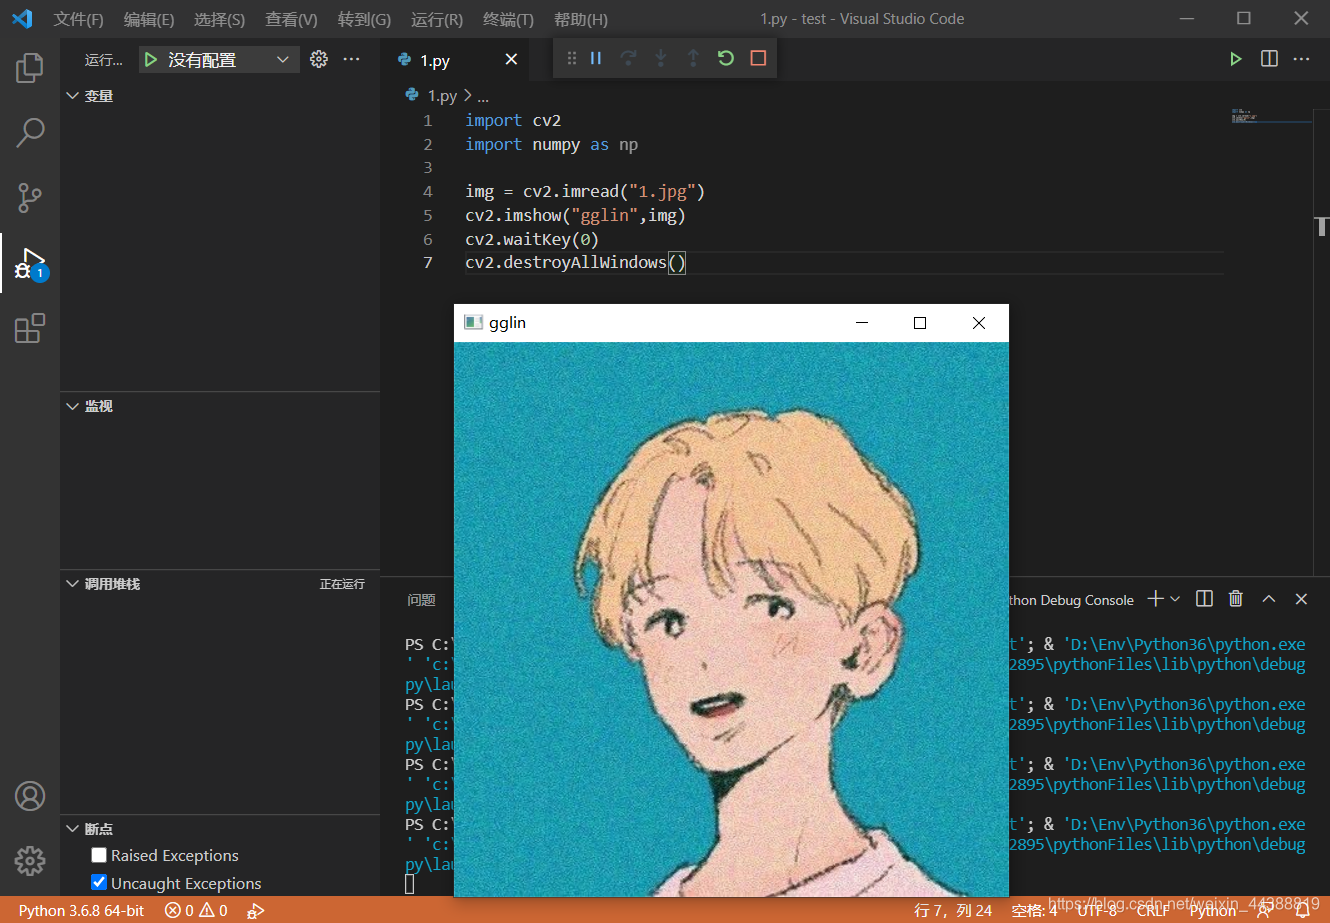This screenshot has width=1330, height=923.
Task: Pause the running debug session
Action: click(595, 58)
